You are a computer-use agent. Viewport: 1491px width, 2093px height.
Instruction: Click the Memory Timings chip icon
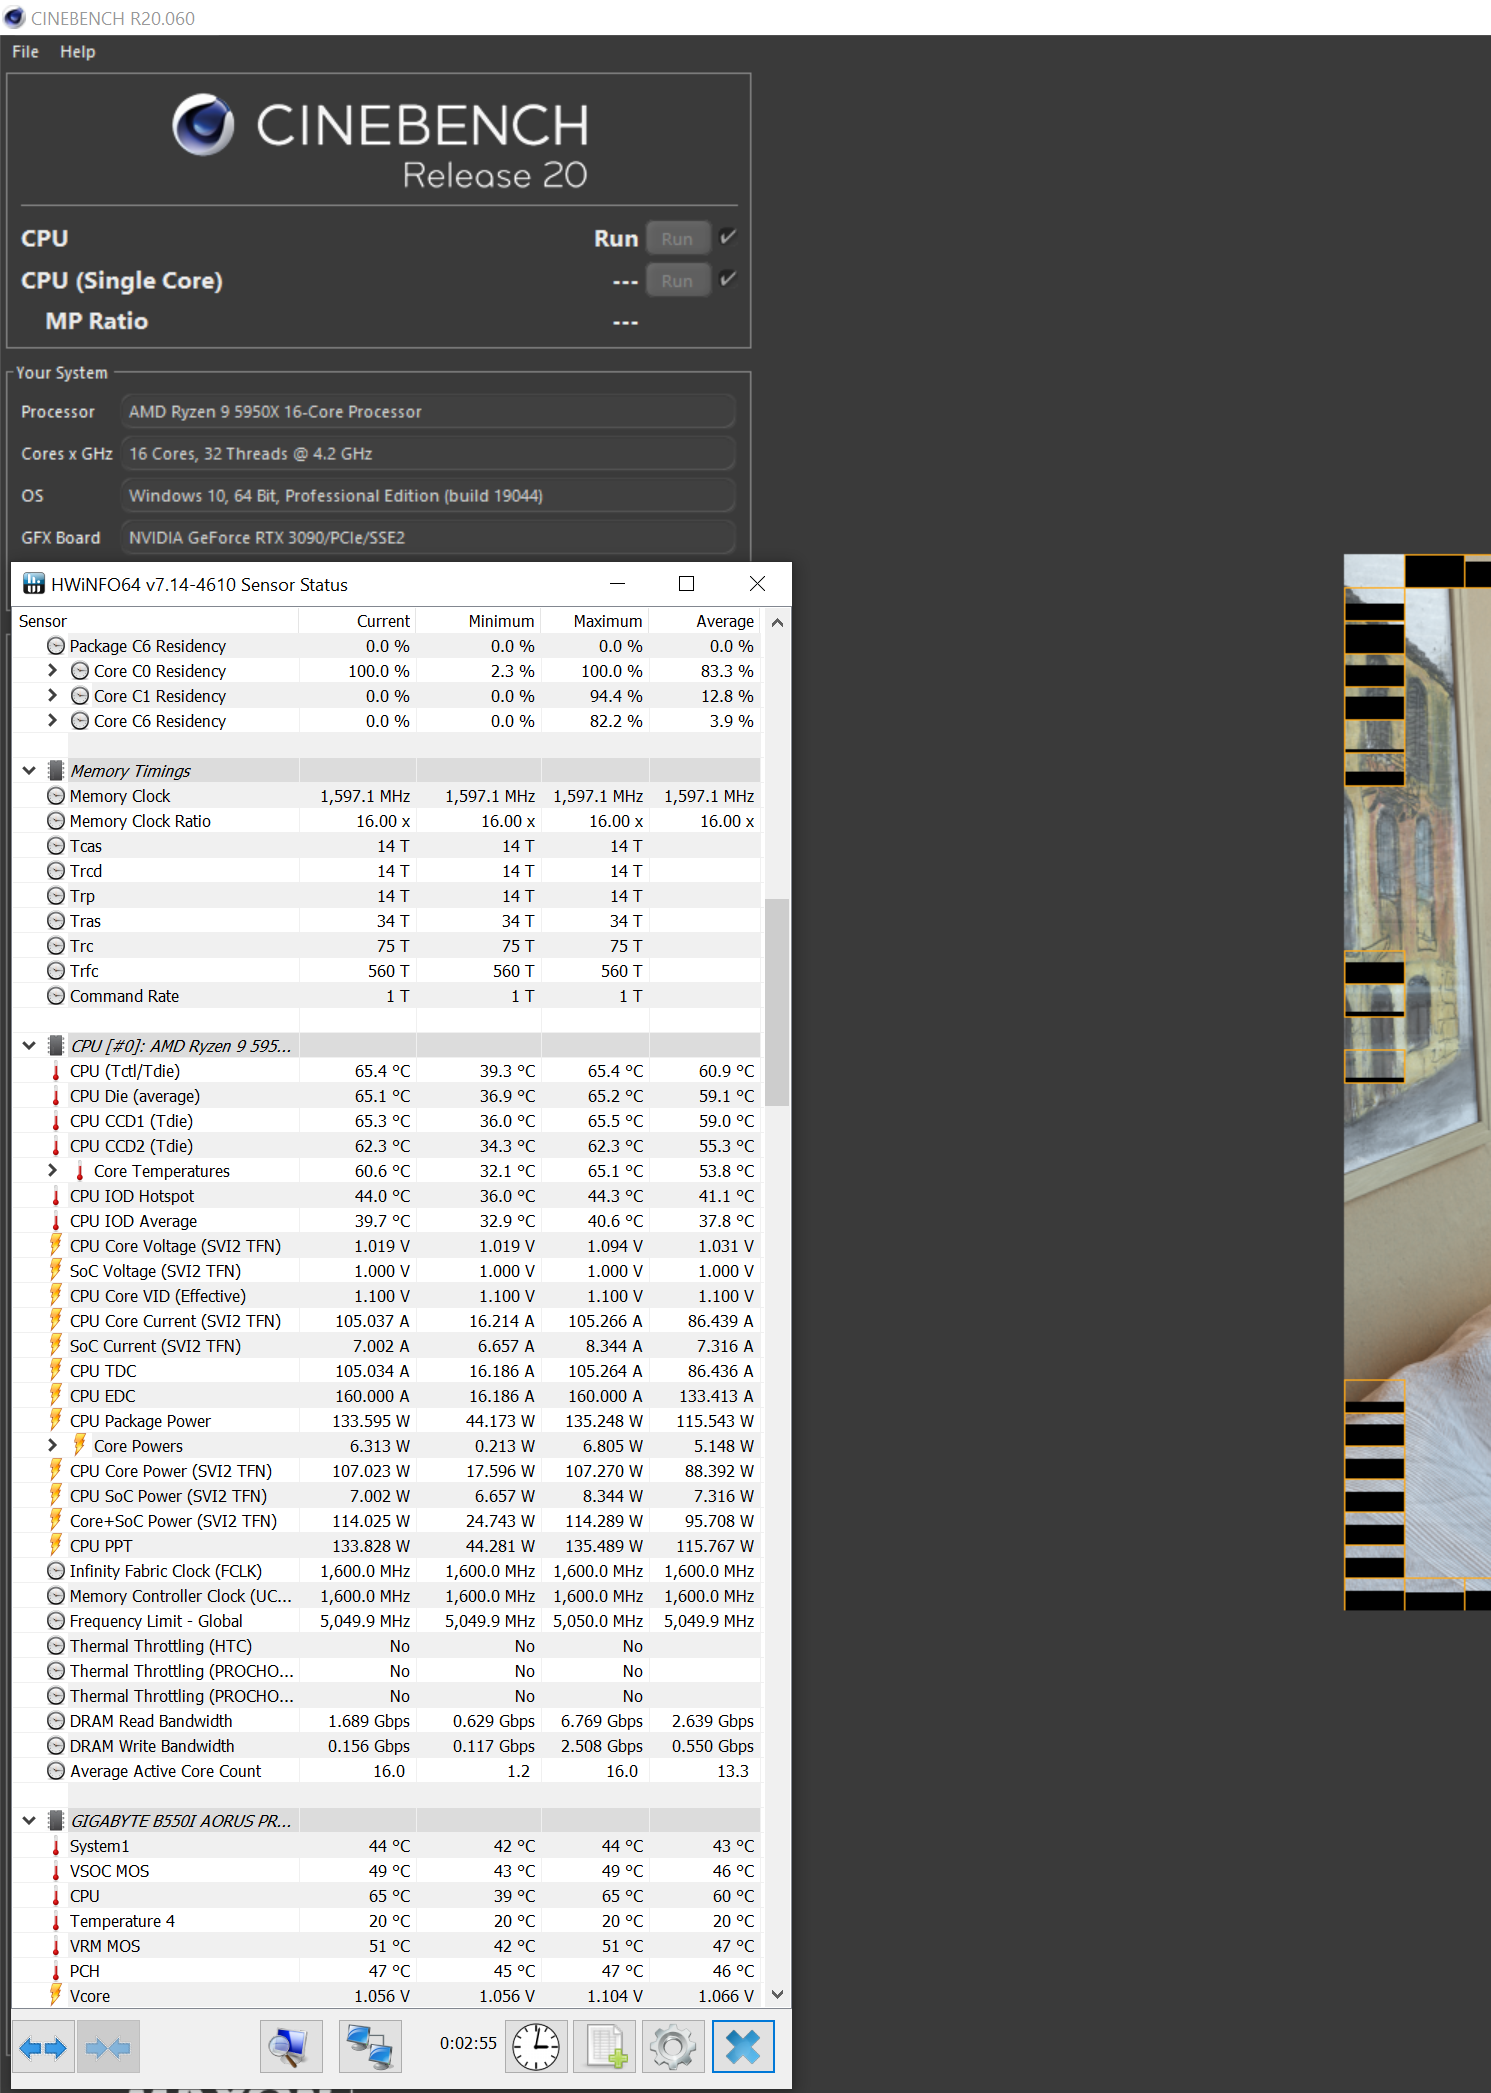[57, 771]
